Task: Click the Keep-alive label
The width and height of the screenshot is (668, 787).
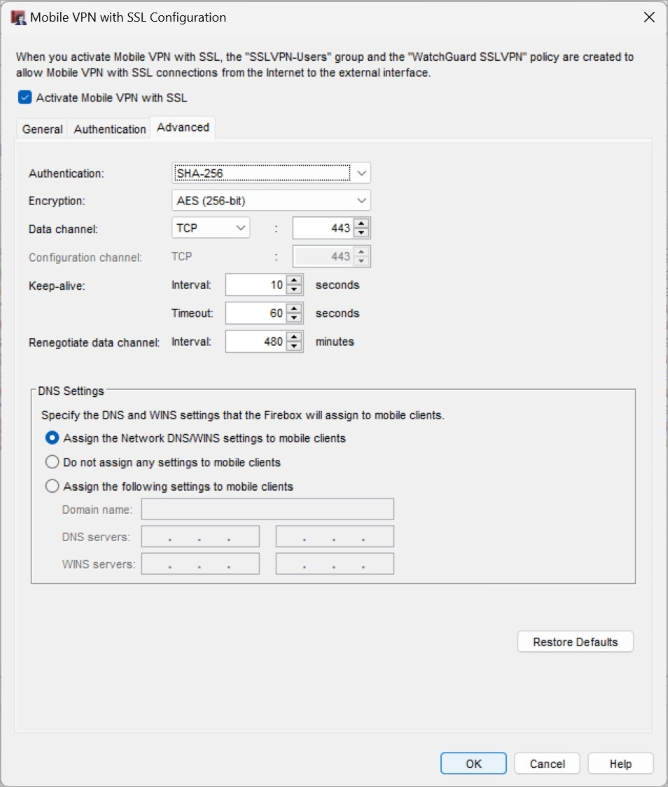Action: pos(57,286)
